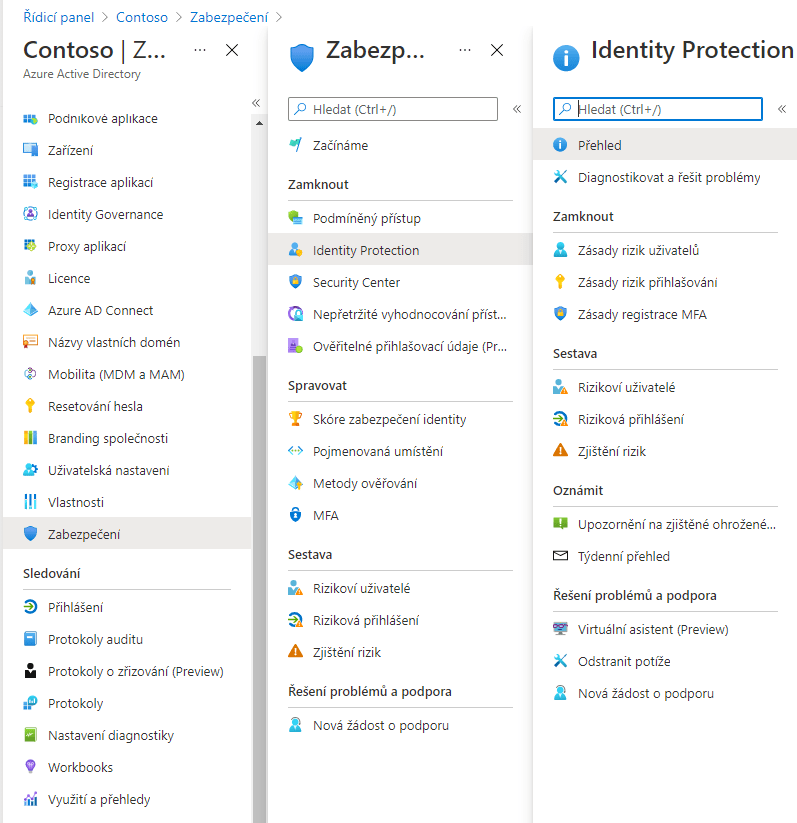Open Protokoly auditu under Sledování
The width and height of the screenshot is (797, 823).
pyautogui.click(x=95, y=639)
